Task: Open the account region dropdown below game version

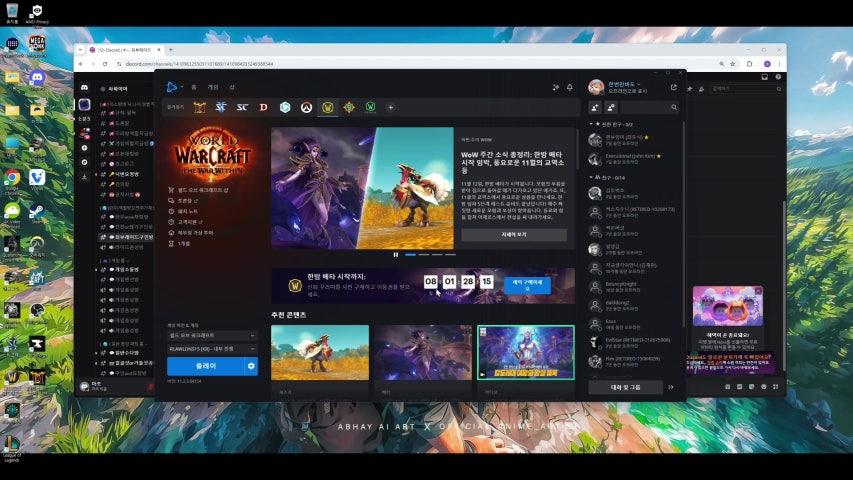Action: 211,348
